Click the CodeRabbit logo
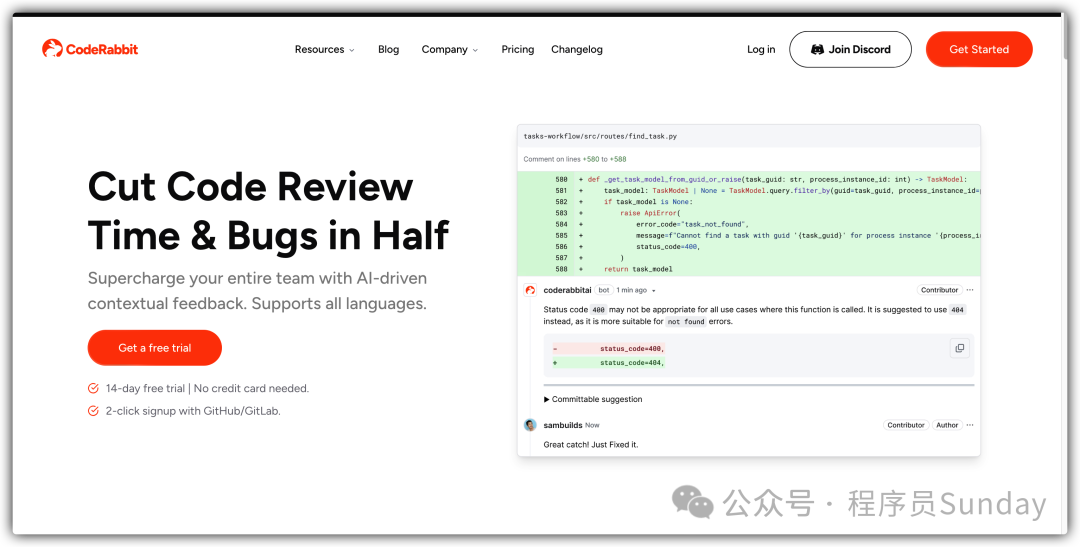This screenshot has height=547, width=1080. tap(90, 49)
